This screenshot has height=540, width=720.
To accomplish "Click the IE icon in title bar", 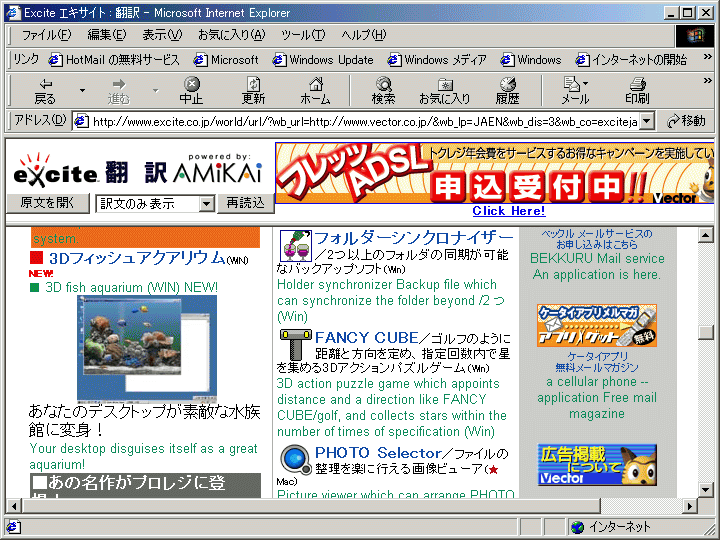I will pyautogui.click(x=13, y=12).
